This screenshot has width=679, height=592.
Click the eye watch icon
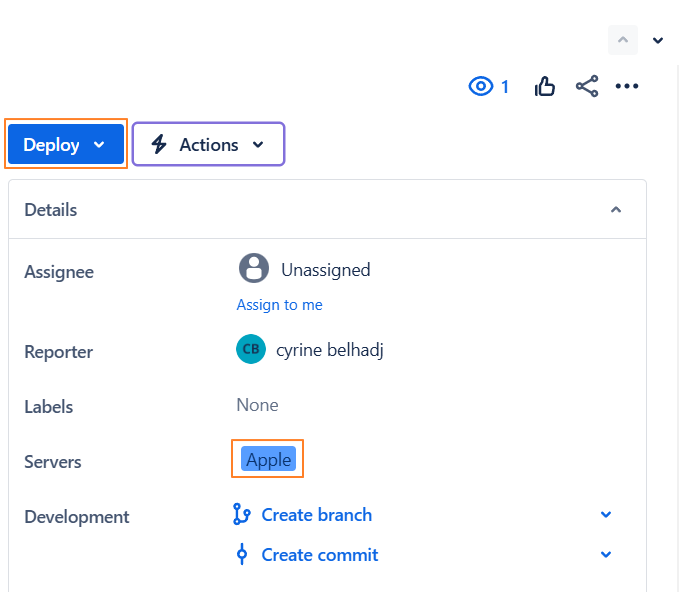482,87
